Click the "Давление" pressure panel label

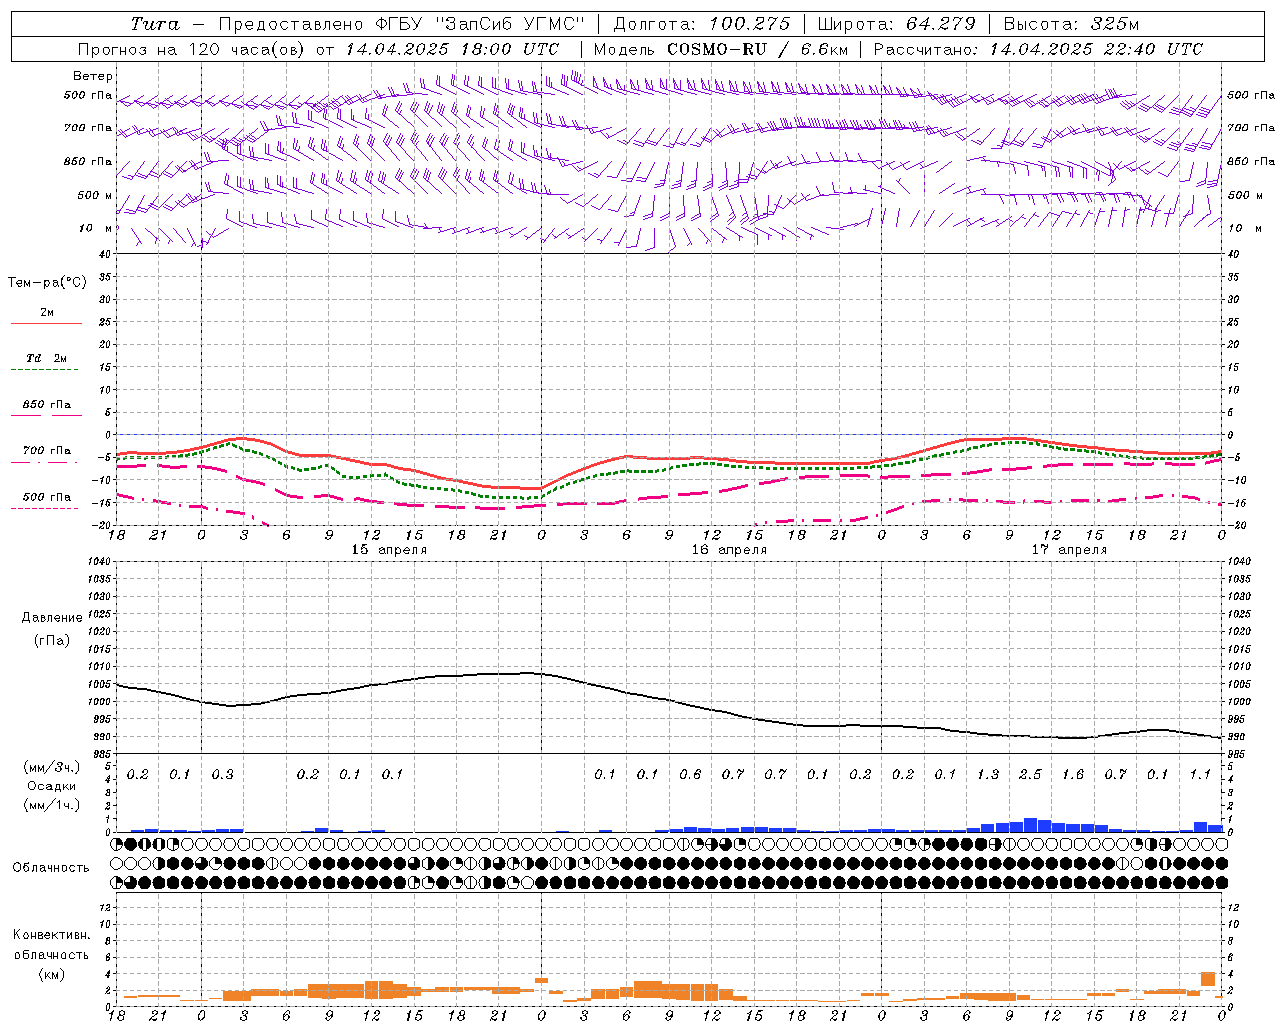[52, 618]
